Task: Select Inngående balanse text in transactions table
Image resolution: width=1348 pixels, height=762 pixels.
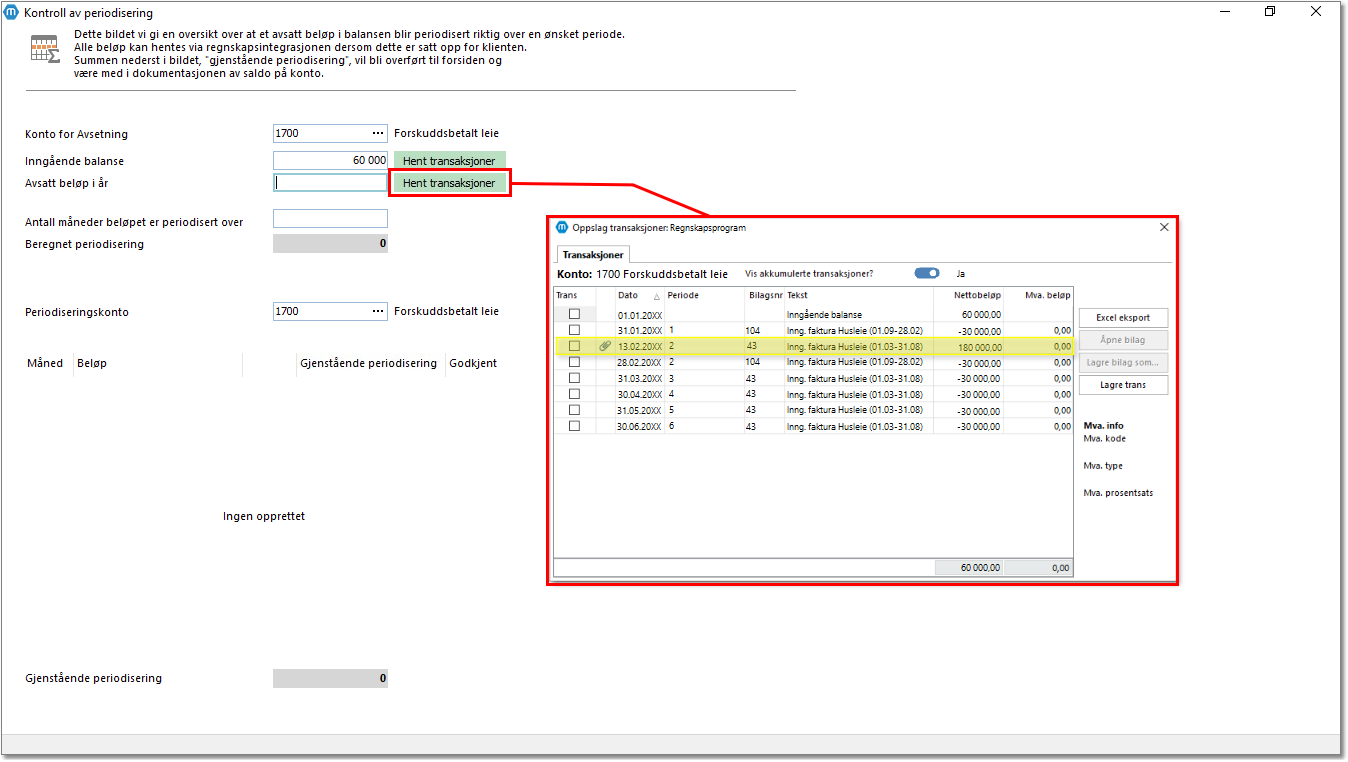Action: (824, 314)
